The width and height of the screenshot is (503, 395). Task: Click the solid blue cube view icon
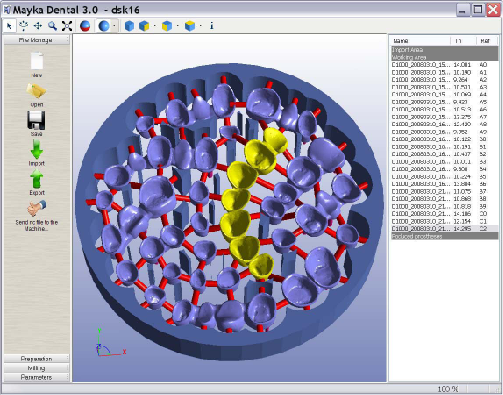129,26
